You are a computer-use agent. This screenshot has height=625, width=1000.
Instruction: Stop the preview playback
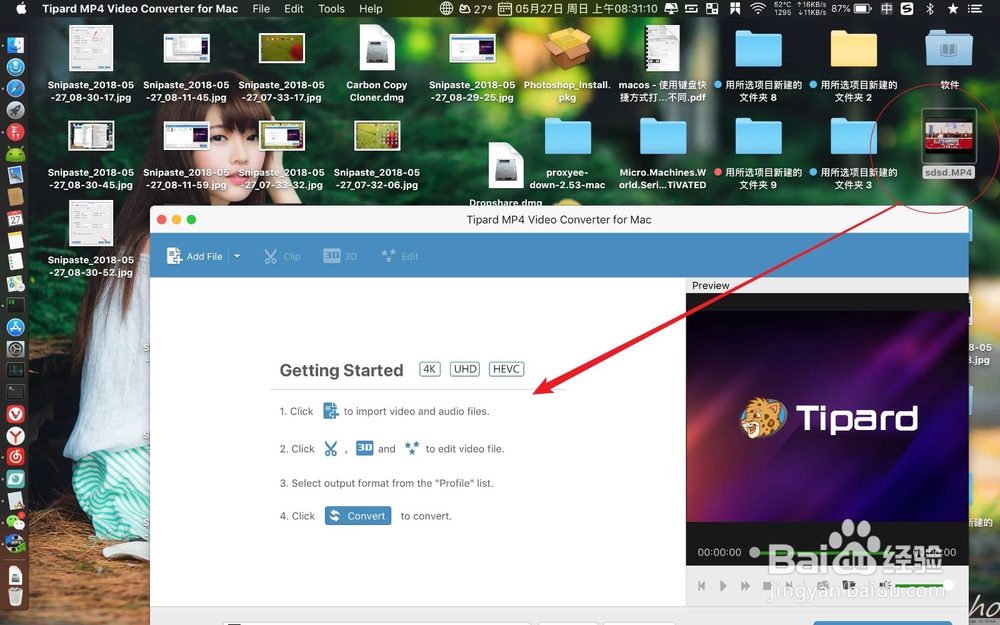[767, 585]
